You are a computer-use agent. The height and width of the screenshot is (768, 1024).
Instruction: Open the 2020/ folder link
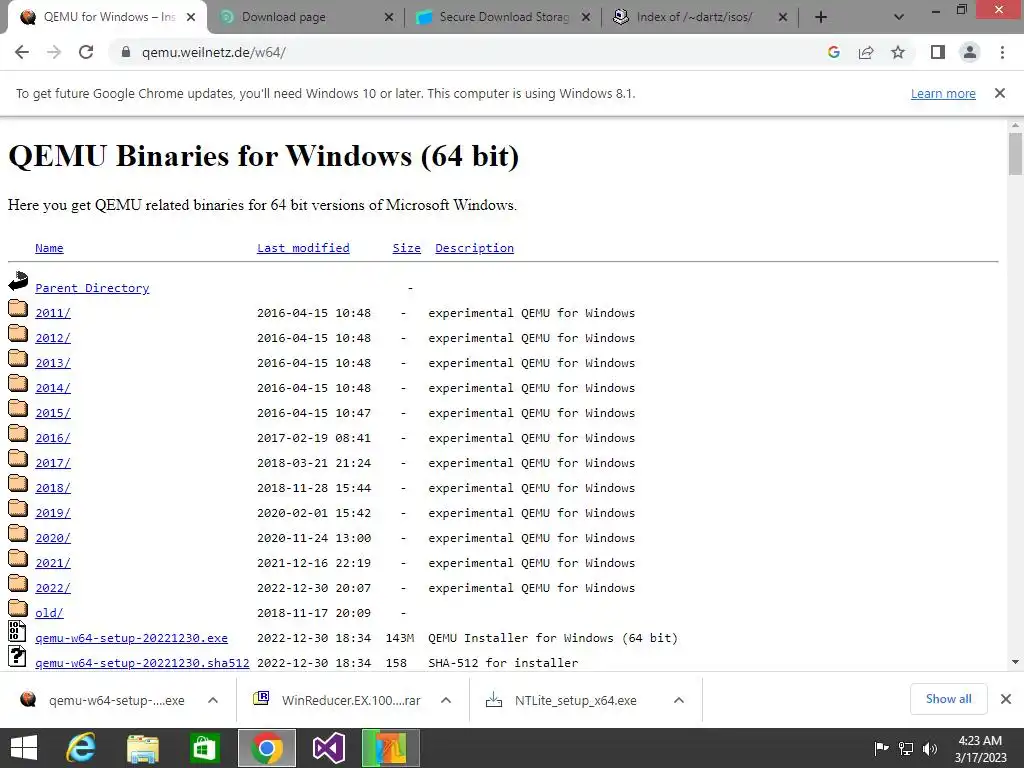tap(53, 537)
